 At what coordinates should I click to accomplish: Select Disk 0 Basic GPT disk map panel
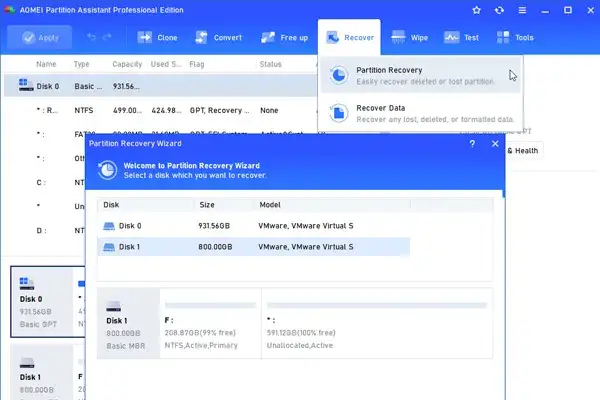point(48,302)
